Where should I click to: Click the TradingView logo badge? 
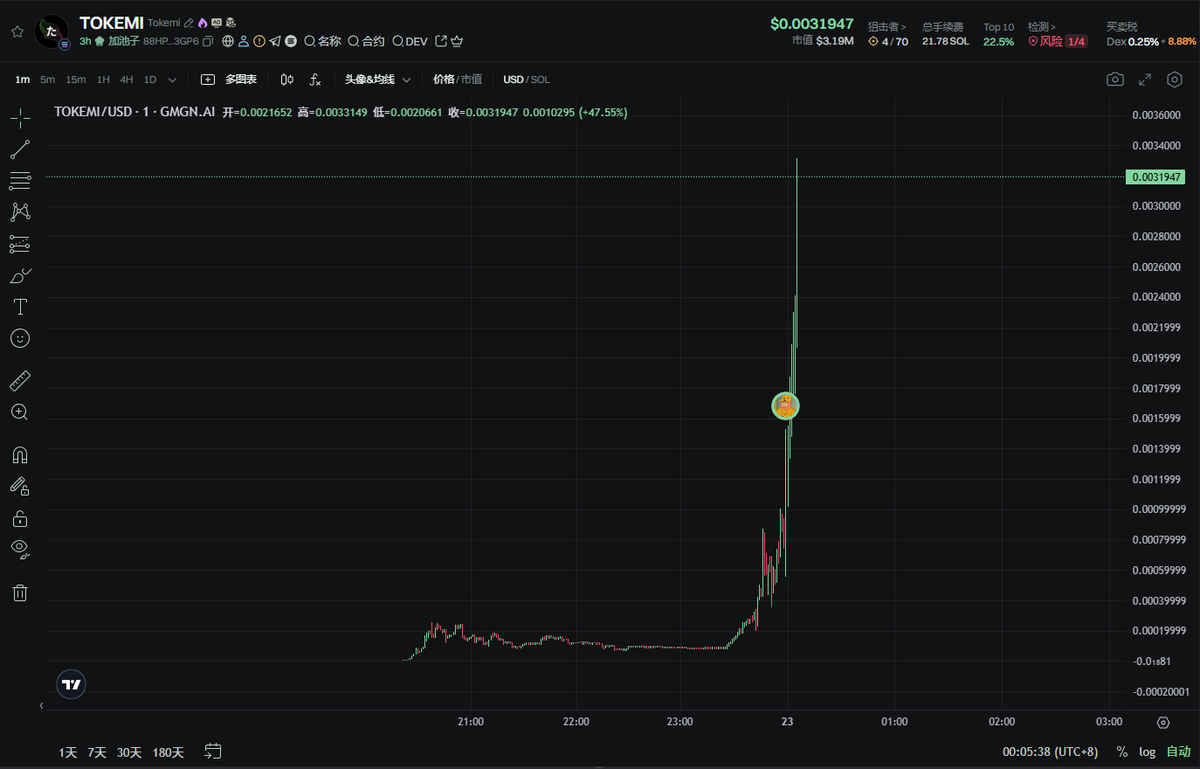[x=71, y=685]
